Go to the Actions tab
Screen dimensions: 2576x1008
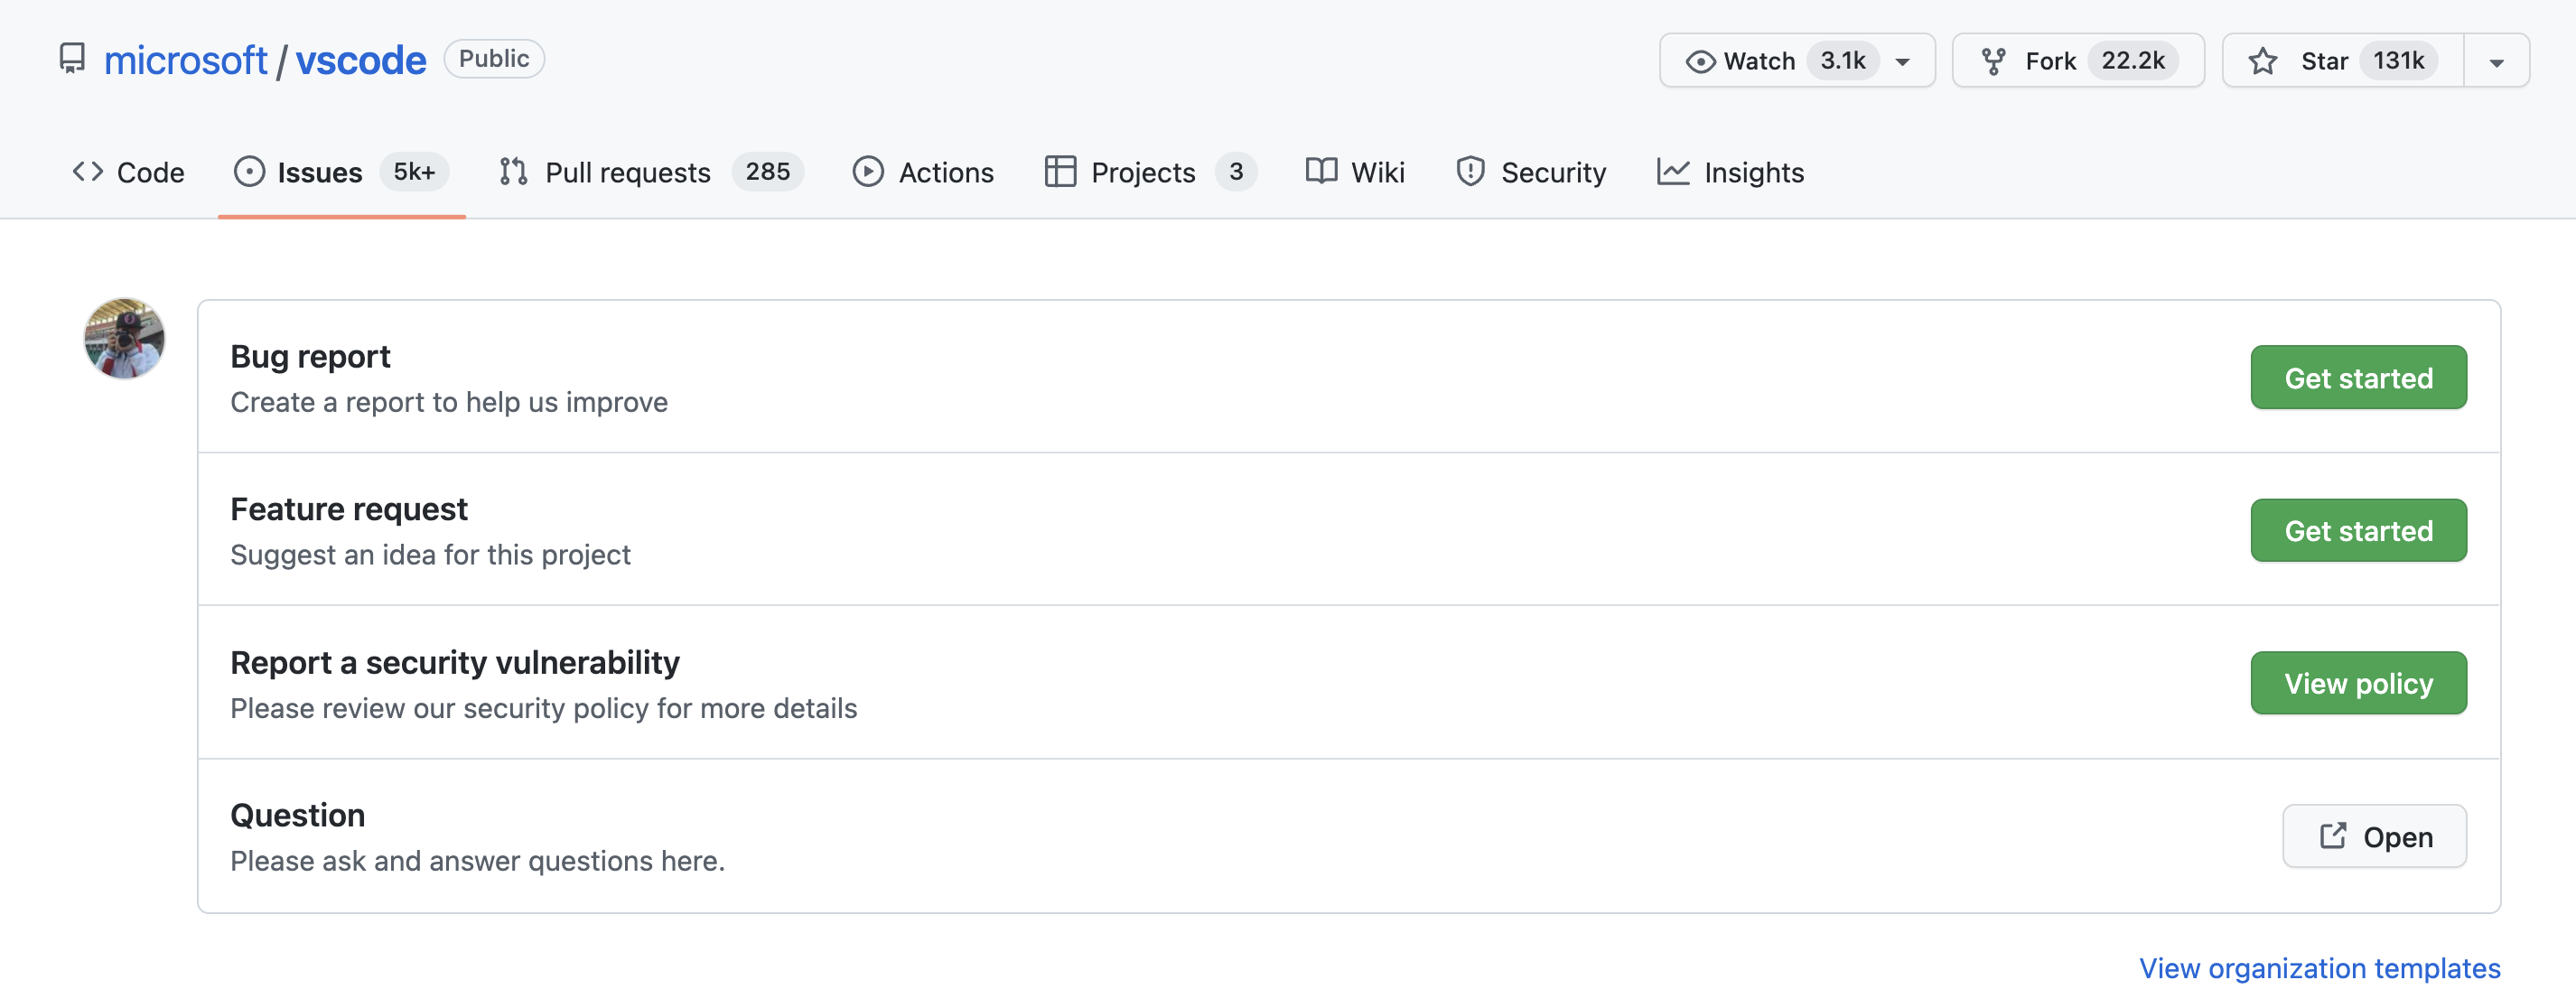923,172
